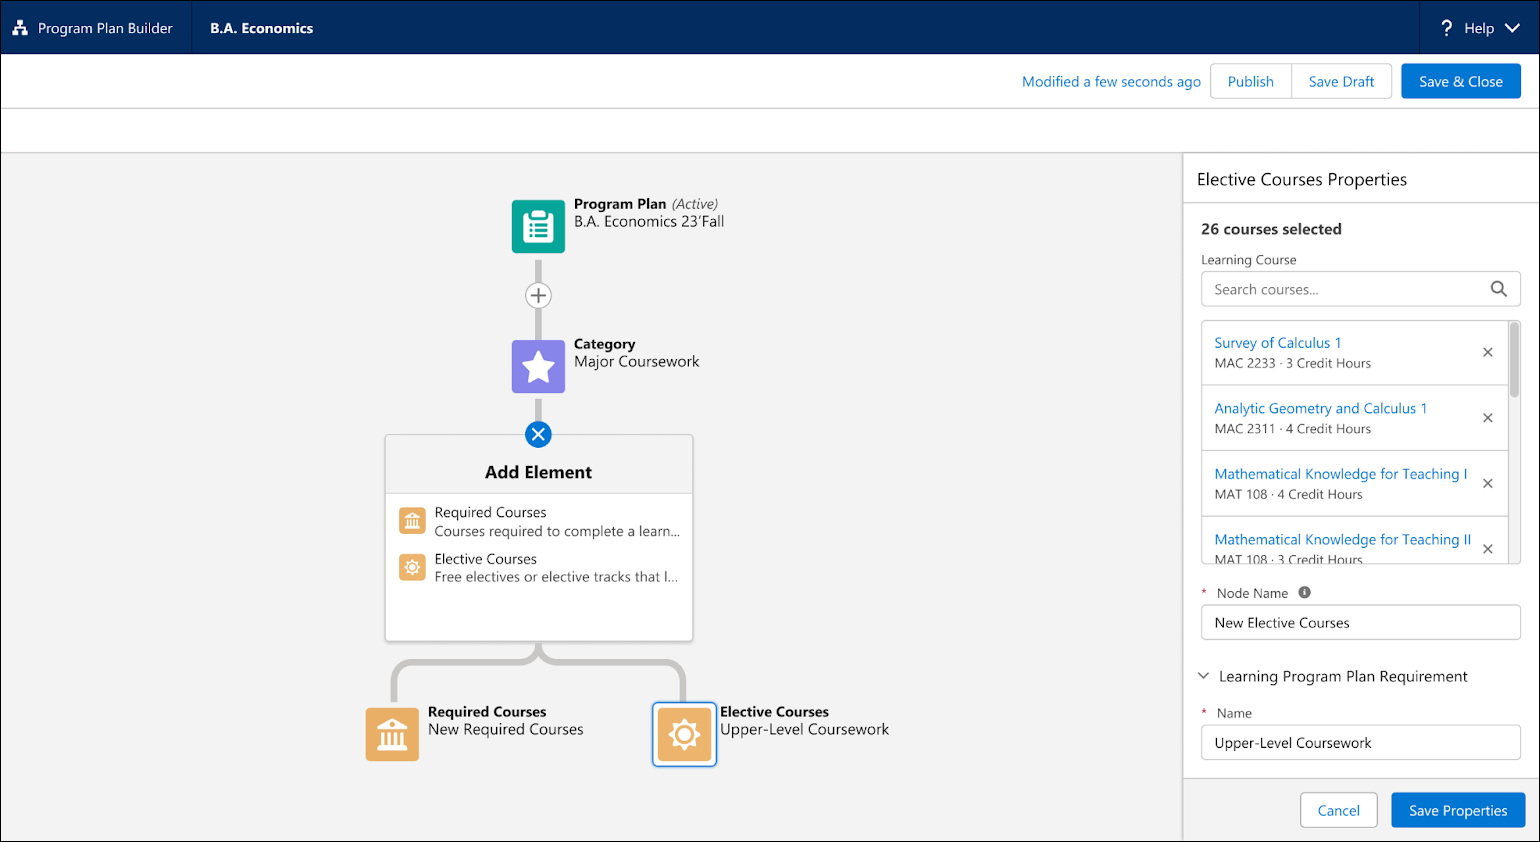Select the Required Courses bank icon node
The width and height of the screenshot is (1540, 842).
(x=392, y=734)
